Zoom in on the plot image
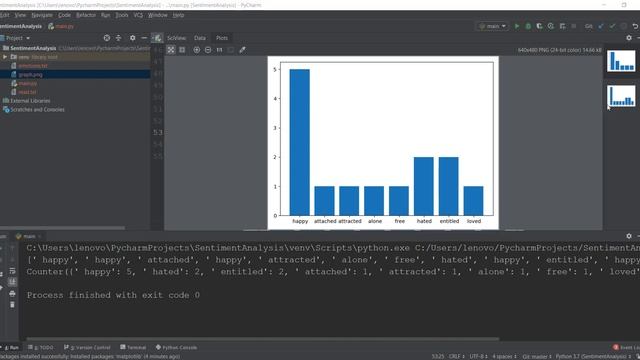Screen dimensions: 640x360 click(197, 50)
